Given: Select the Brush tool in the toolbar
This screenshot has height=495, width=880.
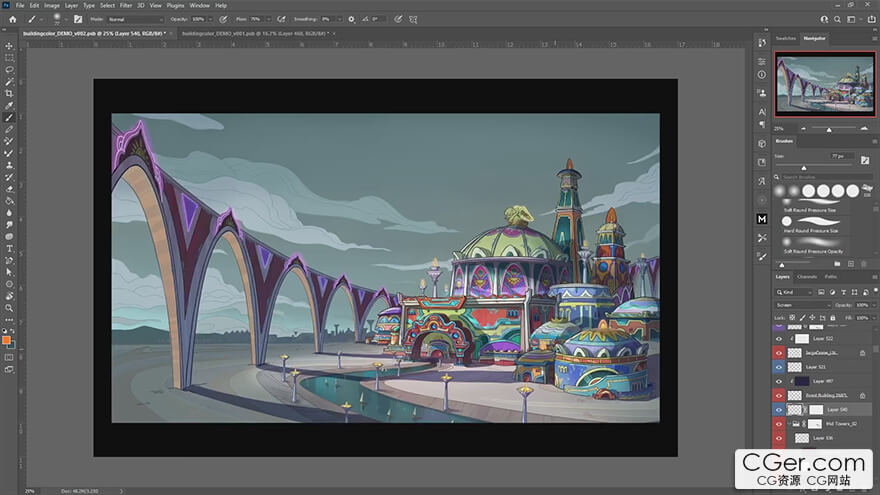Looking at the screenshot, I should click(9, 117).
